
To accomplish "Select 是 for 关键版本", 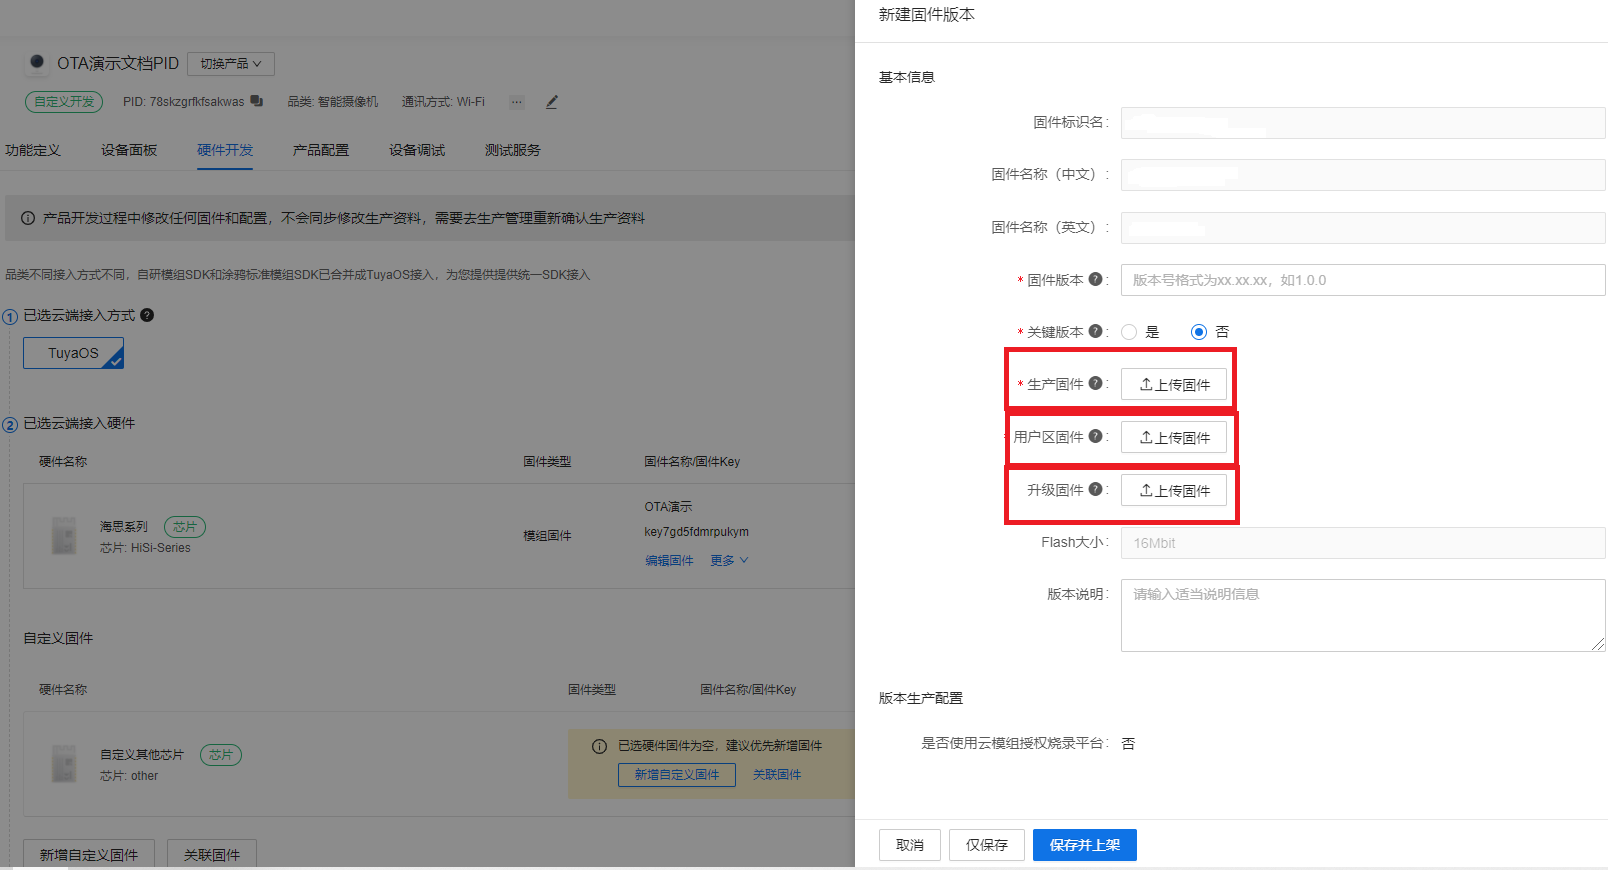I will point(1129,332).
